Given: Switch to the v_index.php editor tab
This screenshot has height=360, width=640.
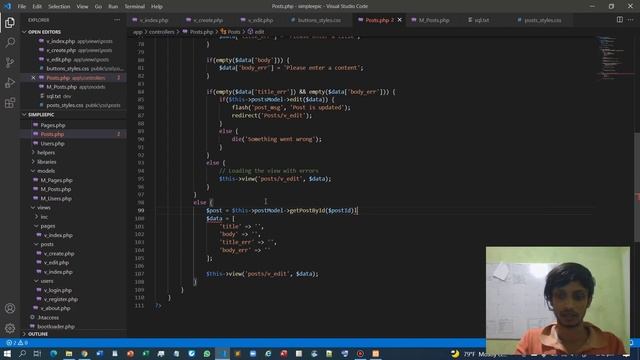Looking at the screenshot, I should [x=153, y=20].
